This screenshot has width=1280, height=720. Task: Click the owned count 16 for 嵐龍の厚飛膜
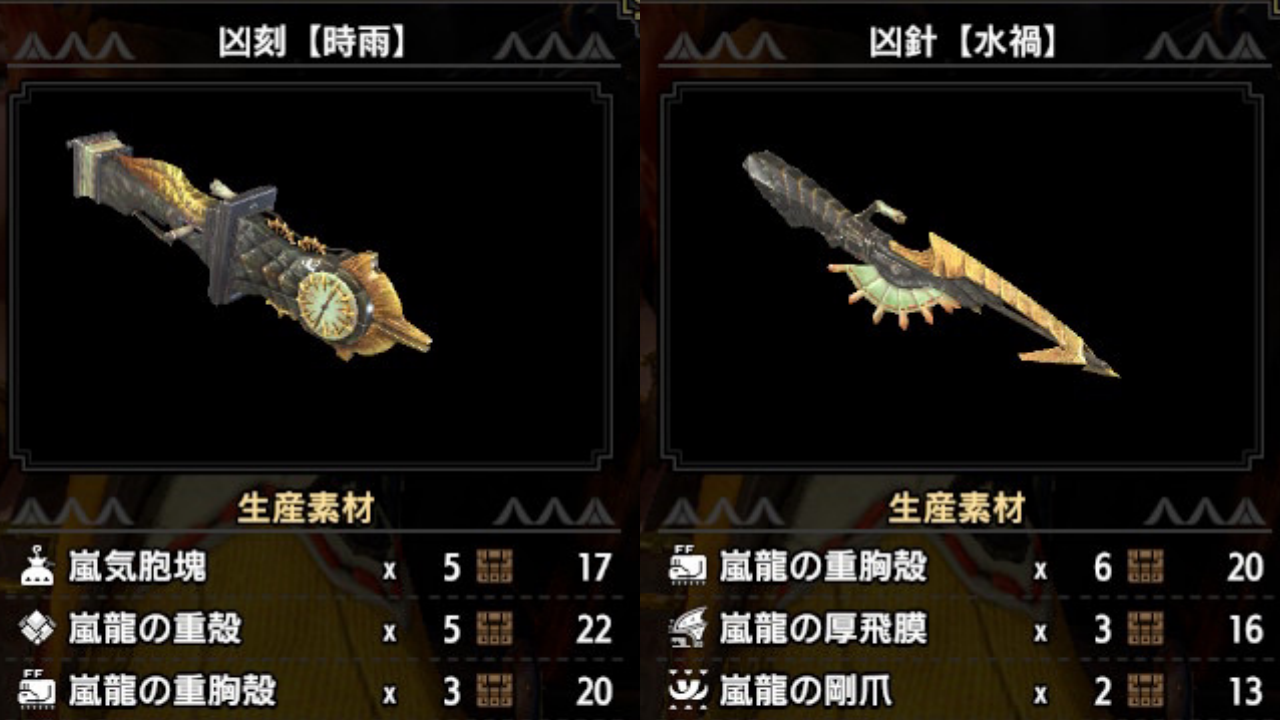click(x=1246, y=629)
